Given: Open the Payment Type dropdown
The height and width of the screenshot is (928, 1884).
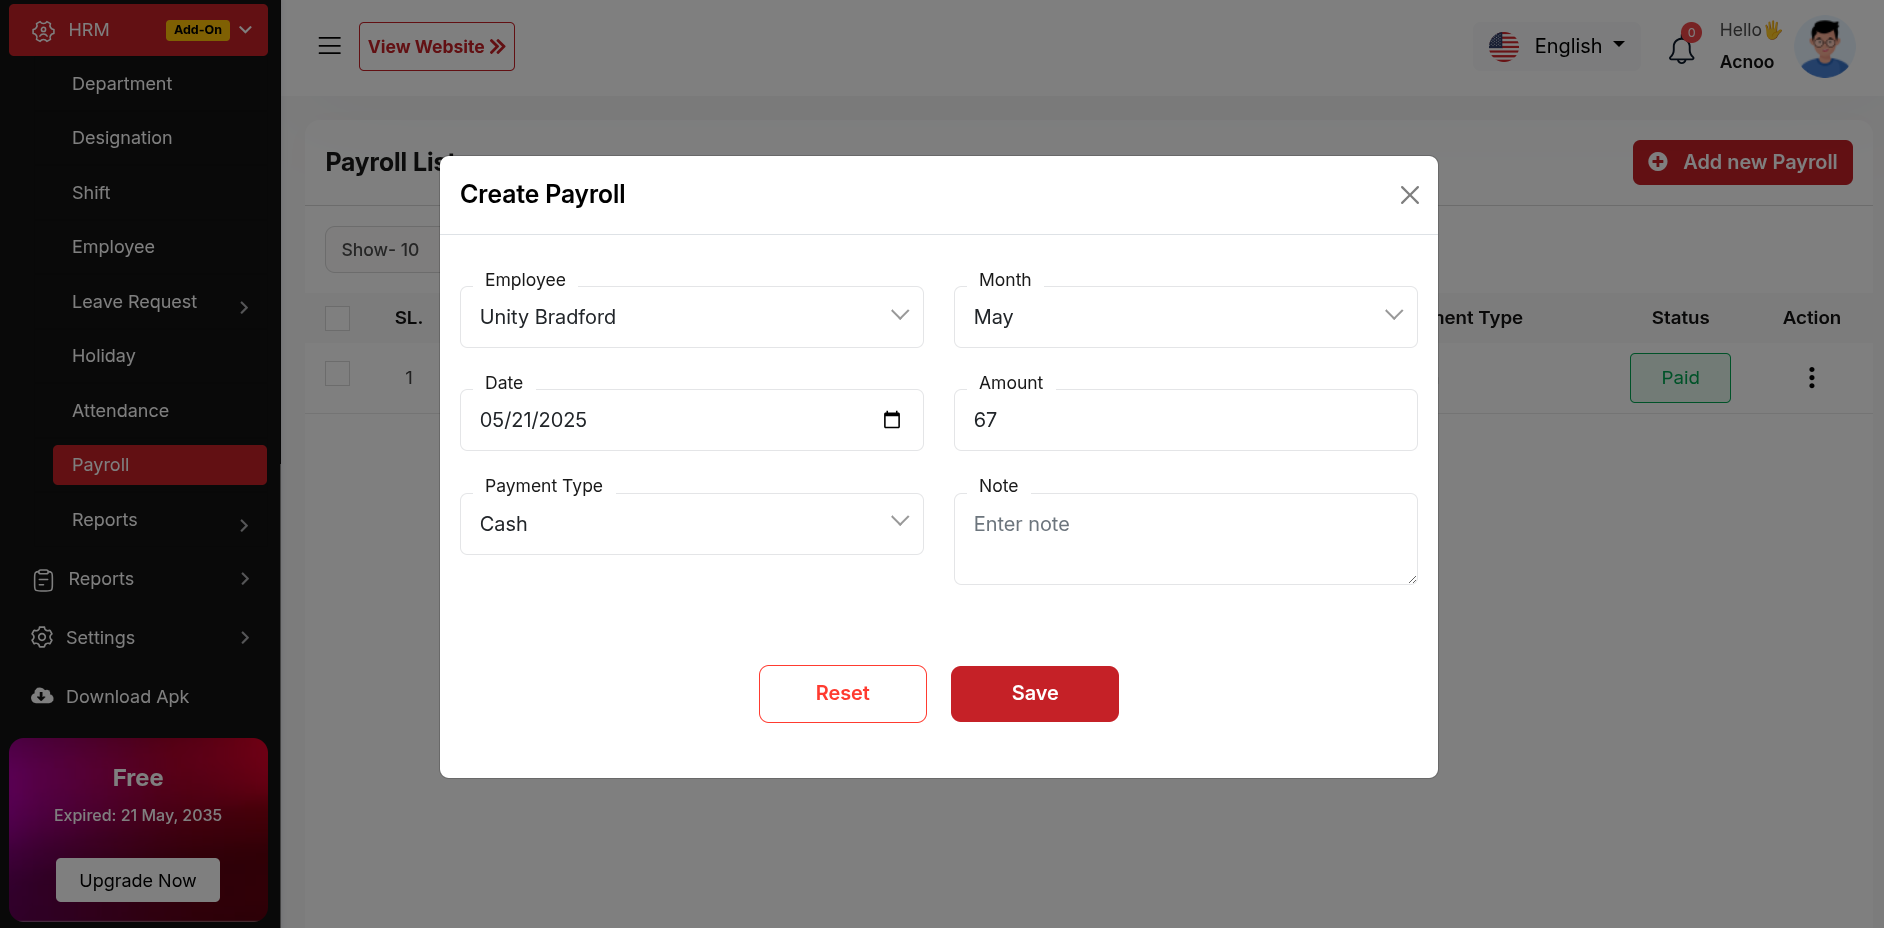Looking at the screenshot, I should pos(691,524).
